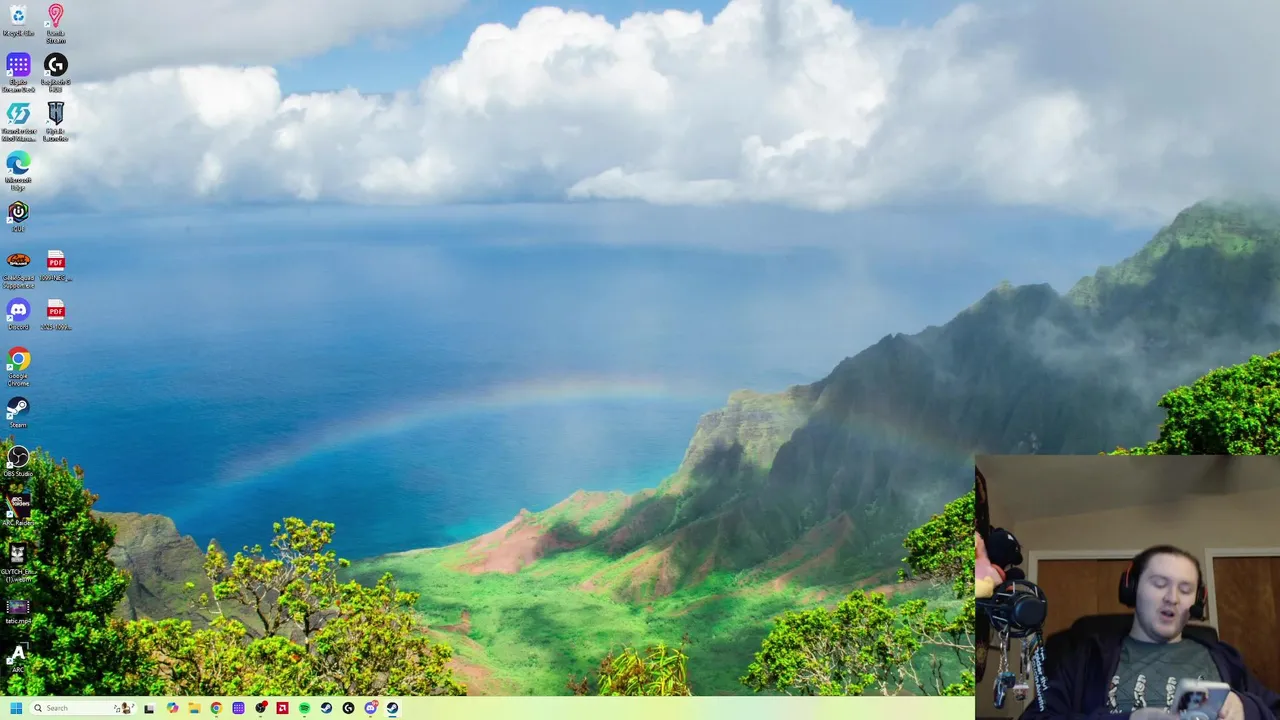Click the search highlight image inside Search box

tap(123, 708)
